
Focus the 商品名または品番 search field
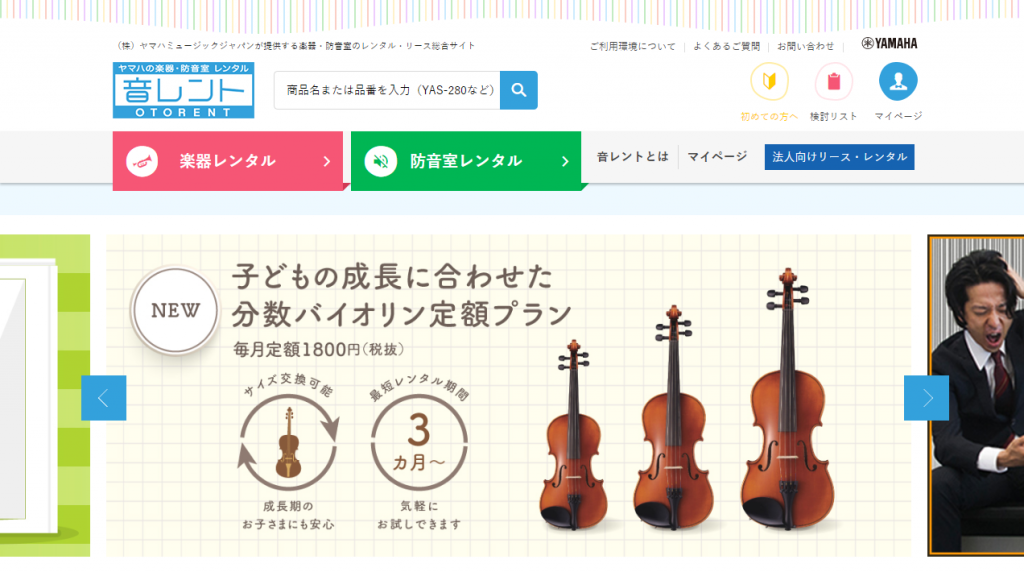[x=387, y=90]
